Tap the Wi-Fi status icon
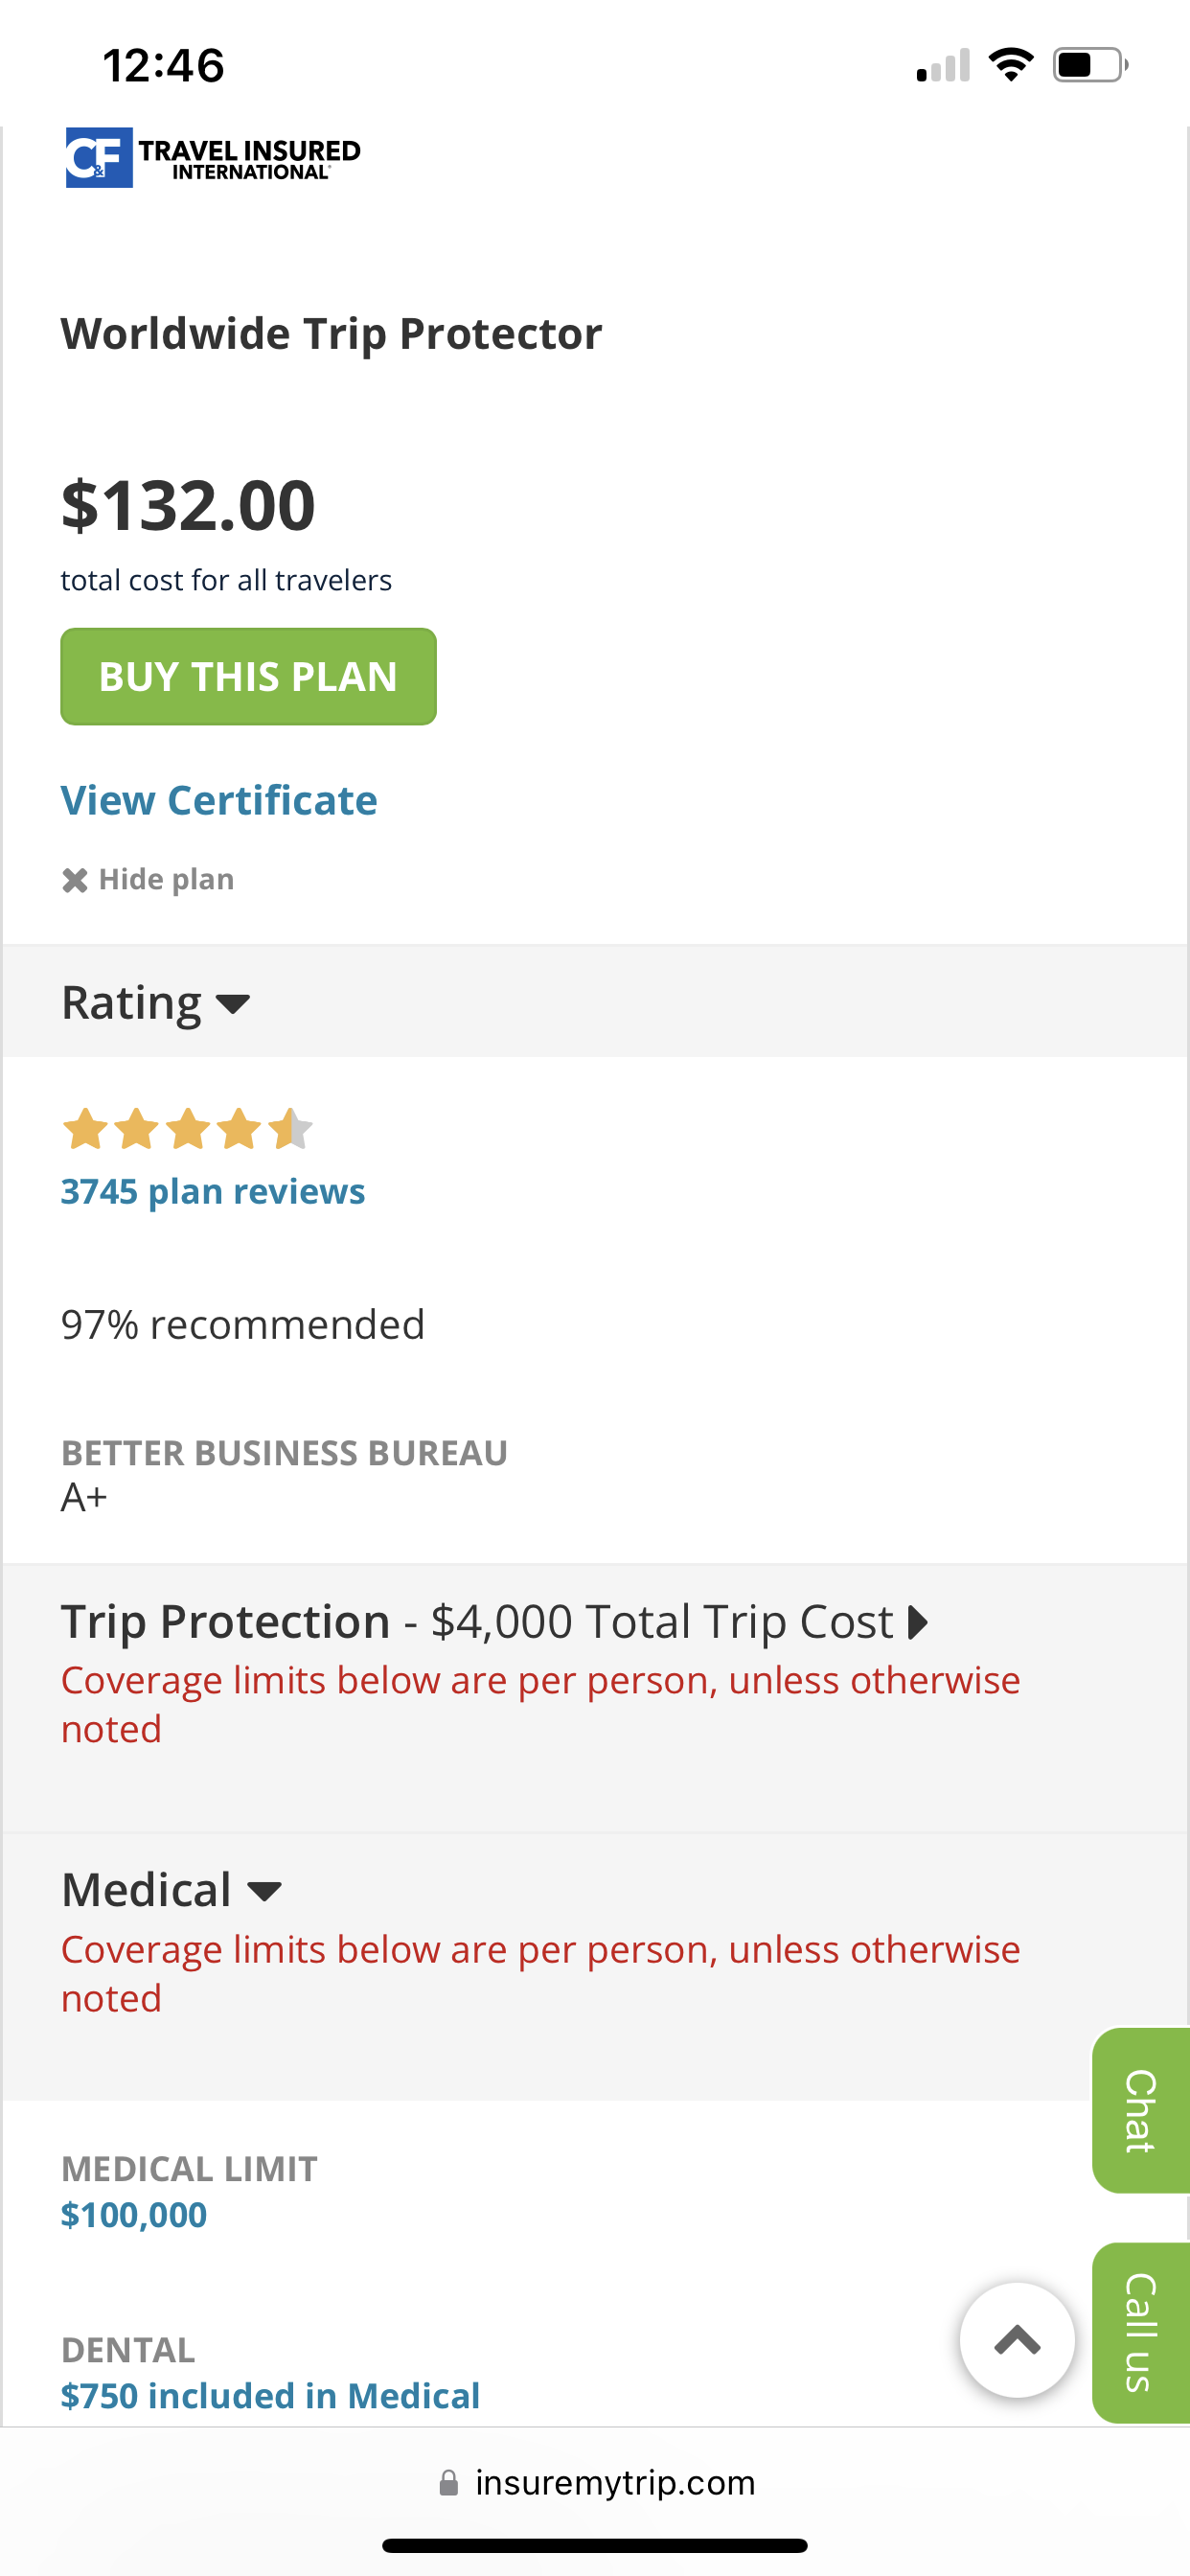Image resolution: width=1190 pixels, height=2576 pixels. [x=1010, y=65]
